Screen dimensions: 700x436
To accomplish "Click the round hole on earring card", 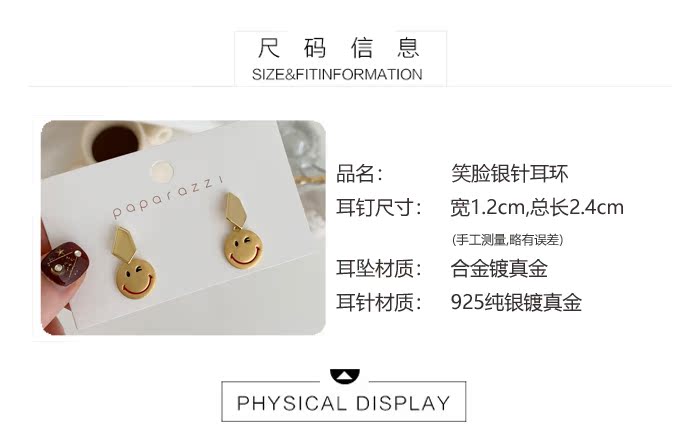I will pyautogui.click(x=162, y=172).
